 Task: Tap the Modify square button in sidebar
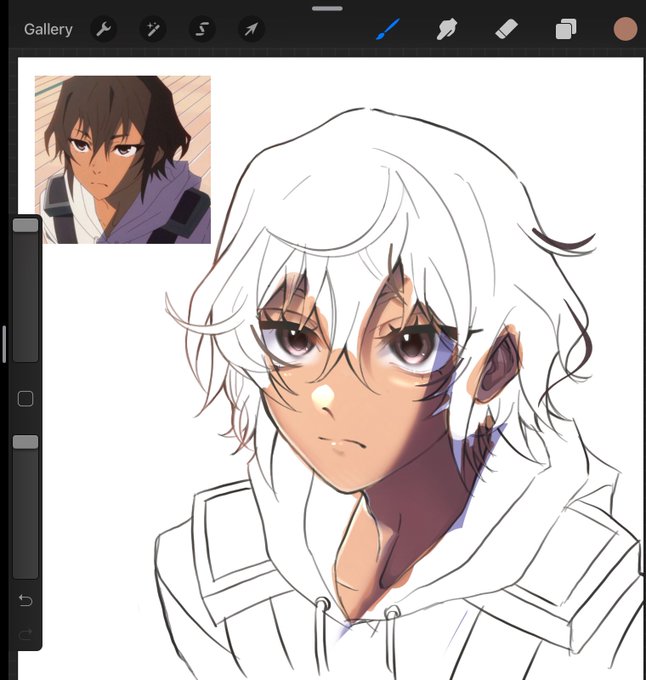[x=26, y=399]
